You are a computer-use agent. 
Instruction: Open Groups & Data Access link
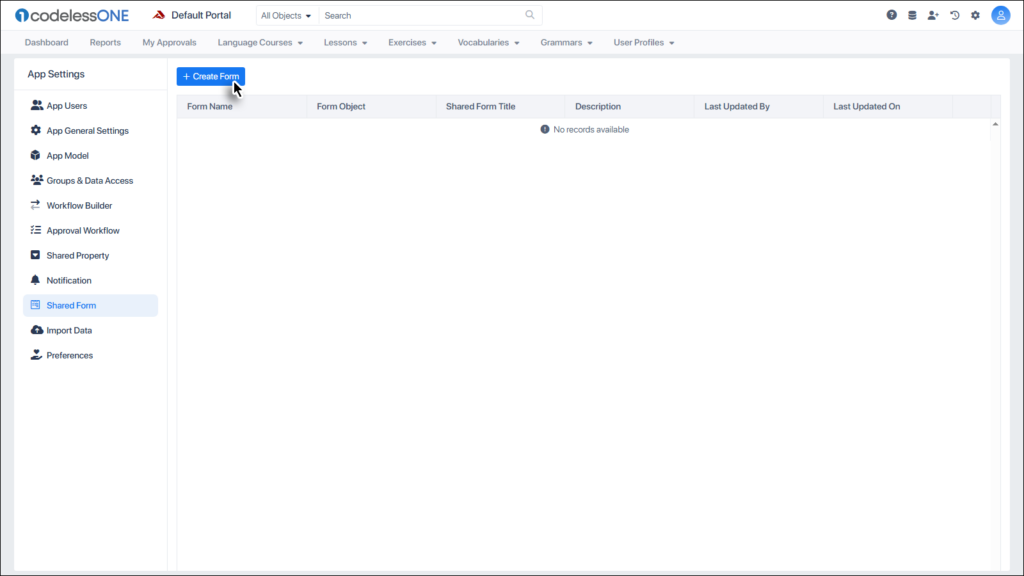[90, 180]
